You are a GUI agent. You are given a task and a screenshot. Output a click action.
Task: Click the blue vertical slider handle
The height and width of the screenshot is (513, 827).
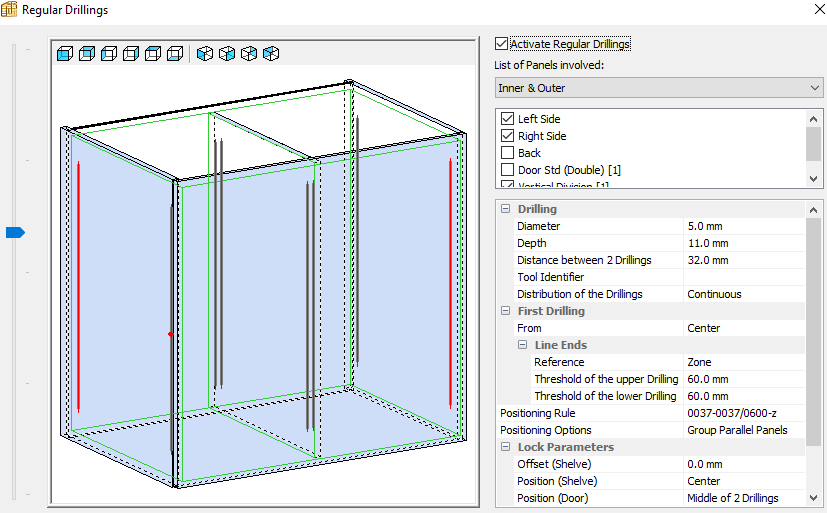[x=15, y=233]
